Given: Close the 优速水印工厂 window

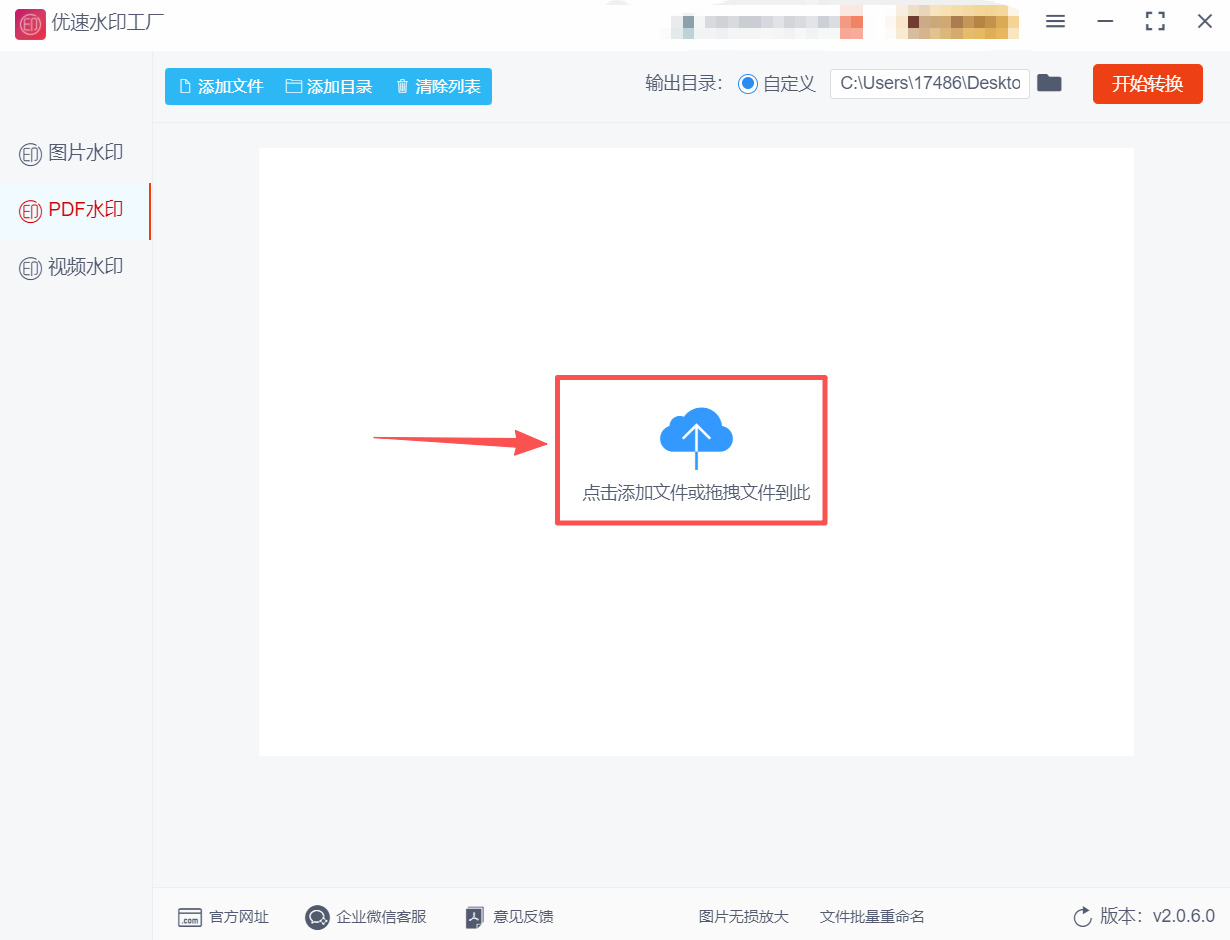Looking at the screenshot, I should point(1205,21).
